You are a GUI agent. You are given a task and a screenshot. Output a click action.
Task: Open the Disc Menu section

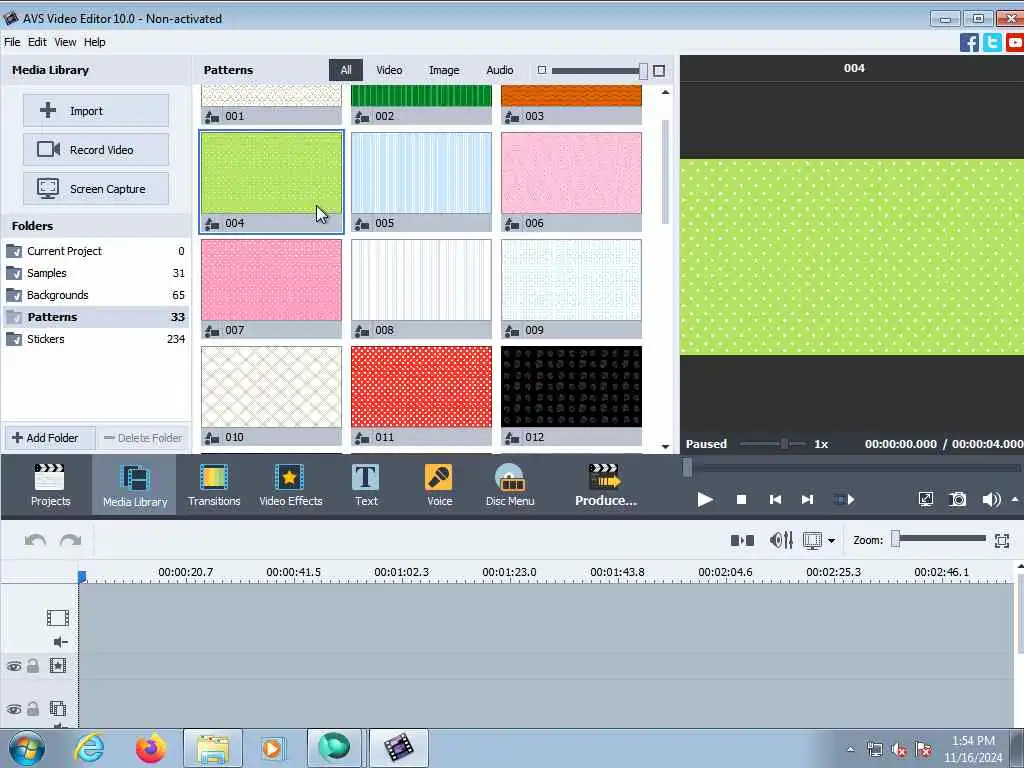point(509,485)
